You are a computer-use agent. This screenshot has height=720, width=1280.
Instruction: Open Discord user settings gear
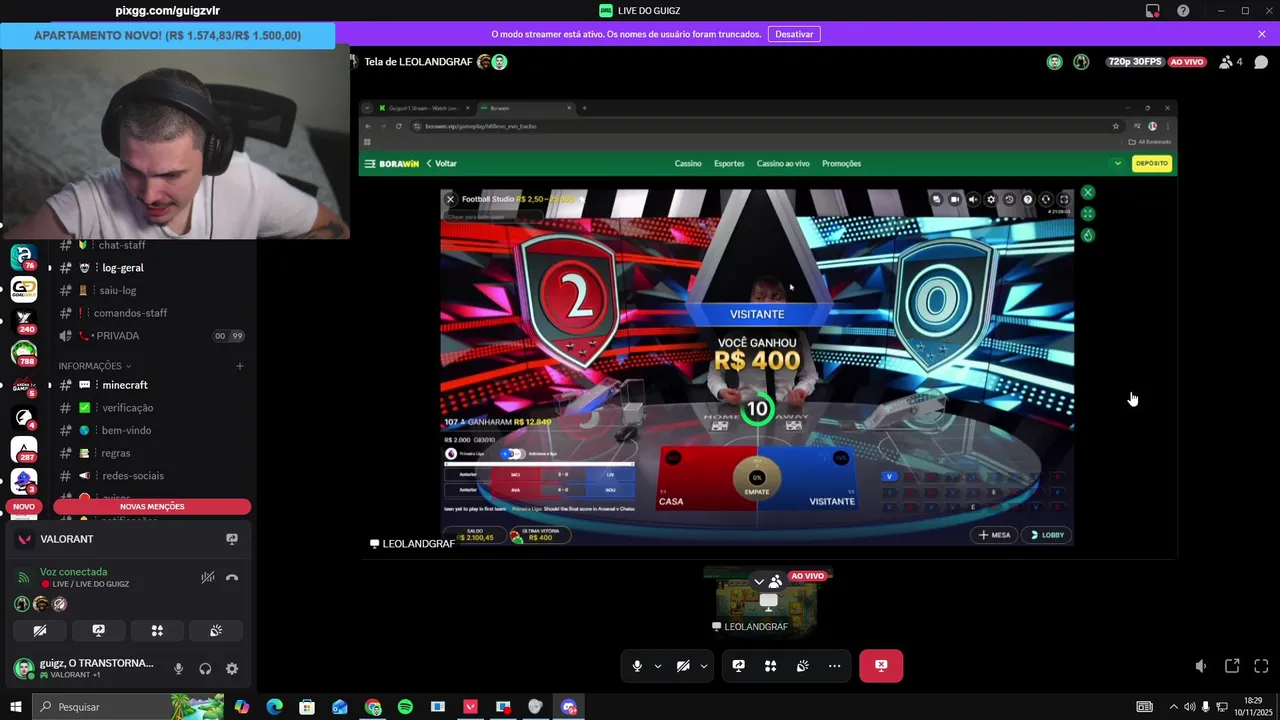(x=232, y=669)
